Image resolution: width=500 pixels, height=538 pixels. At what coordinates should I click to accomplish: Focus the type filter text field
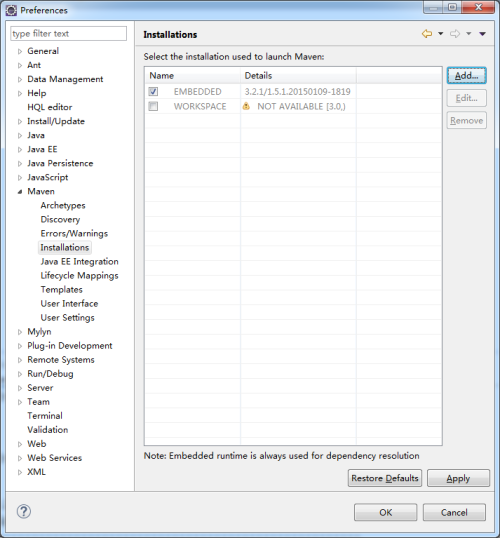pyautogui.click(x=68, y=34)
